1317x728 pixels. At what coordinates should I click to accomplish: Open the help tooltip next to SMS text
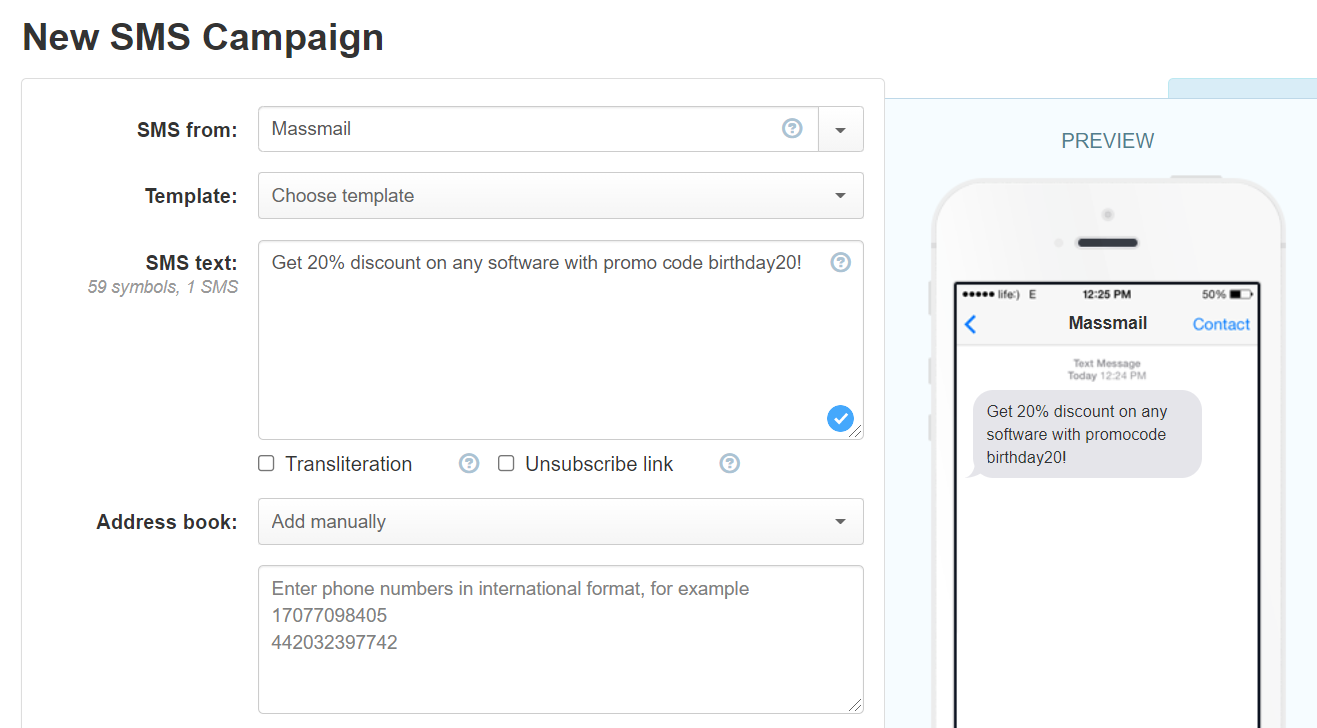pyautogui.click(x=840, y=262)
